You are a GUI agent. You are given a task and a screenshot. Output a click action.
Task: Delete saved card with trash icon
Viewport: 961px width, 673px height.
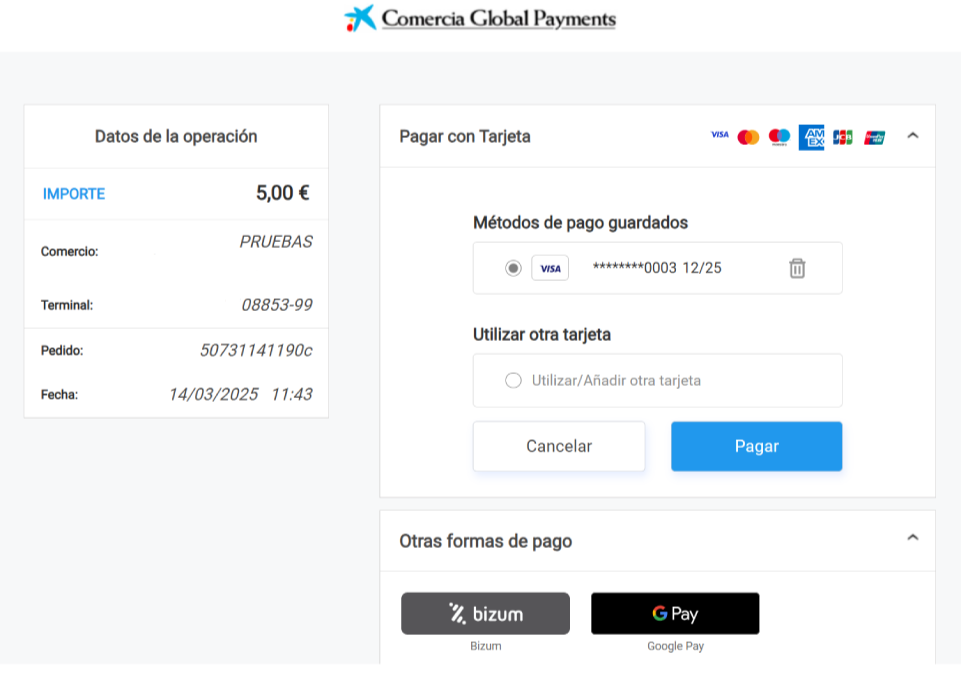point(797,268)
